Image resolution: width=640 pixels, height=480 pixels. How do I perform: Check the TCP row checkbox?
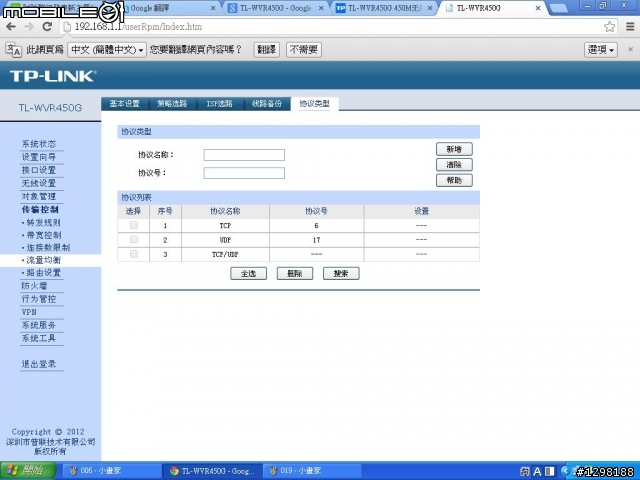pos(133,225)
